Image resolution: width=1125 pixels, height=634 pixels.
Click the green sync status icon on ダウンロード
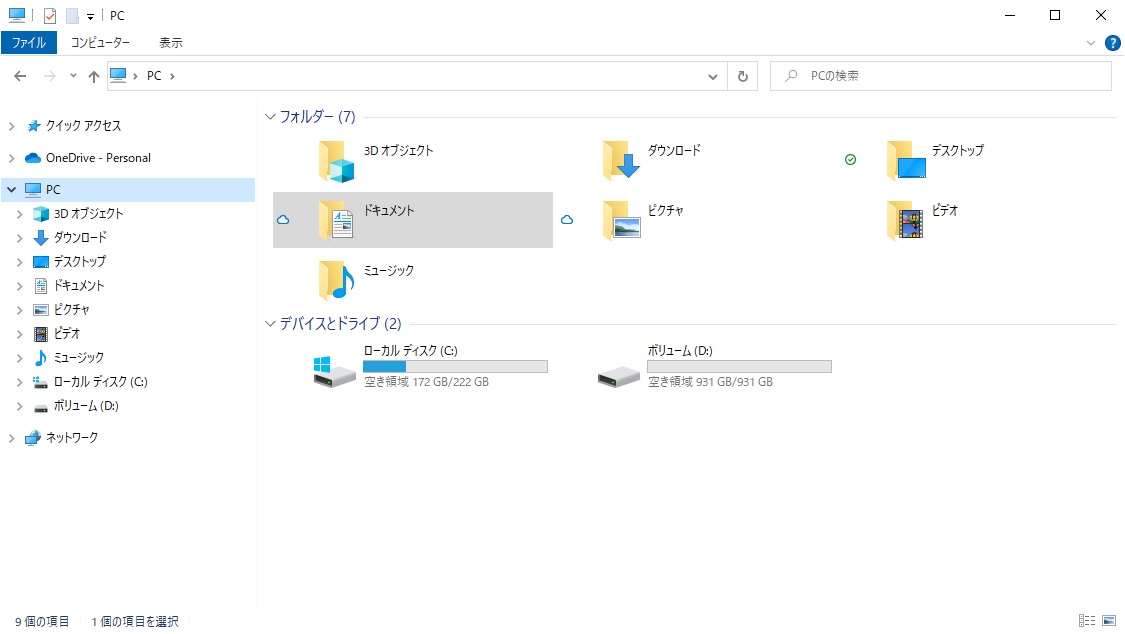coord(850,159)
